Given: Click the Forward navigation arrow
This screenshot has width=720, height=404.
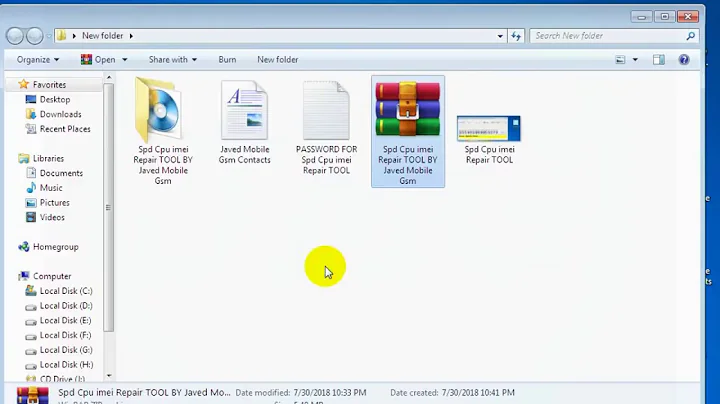Looking at the screenshot, I should (34, 36).
